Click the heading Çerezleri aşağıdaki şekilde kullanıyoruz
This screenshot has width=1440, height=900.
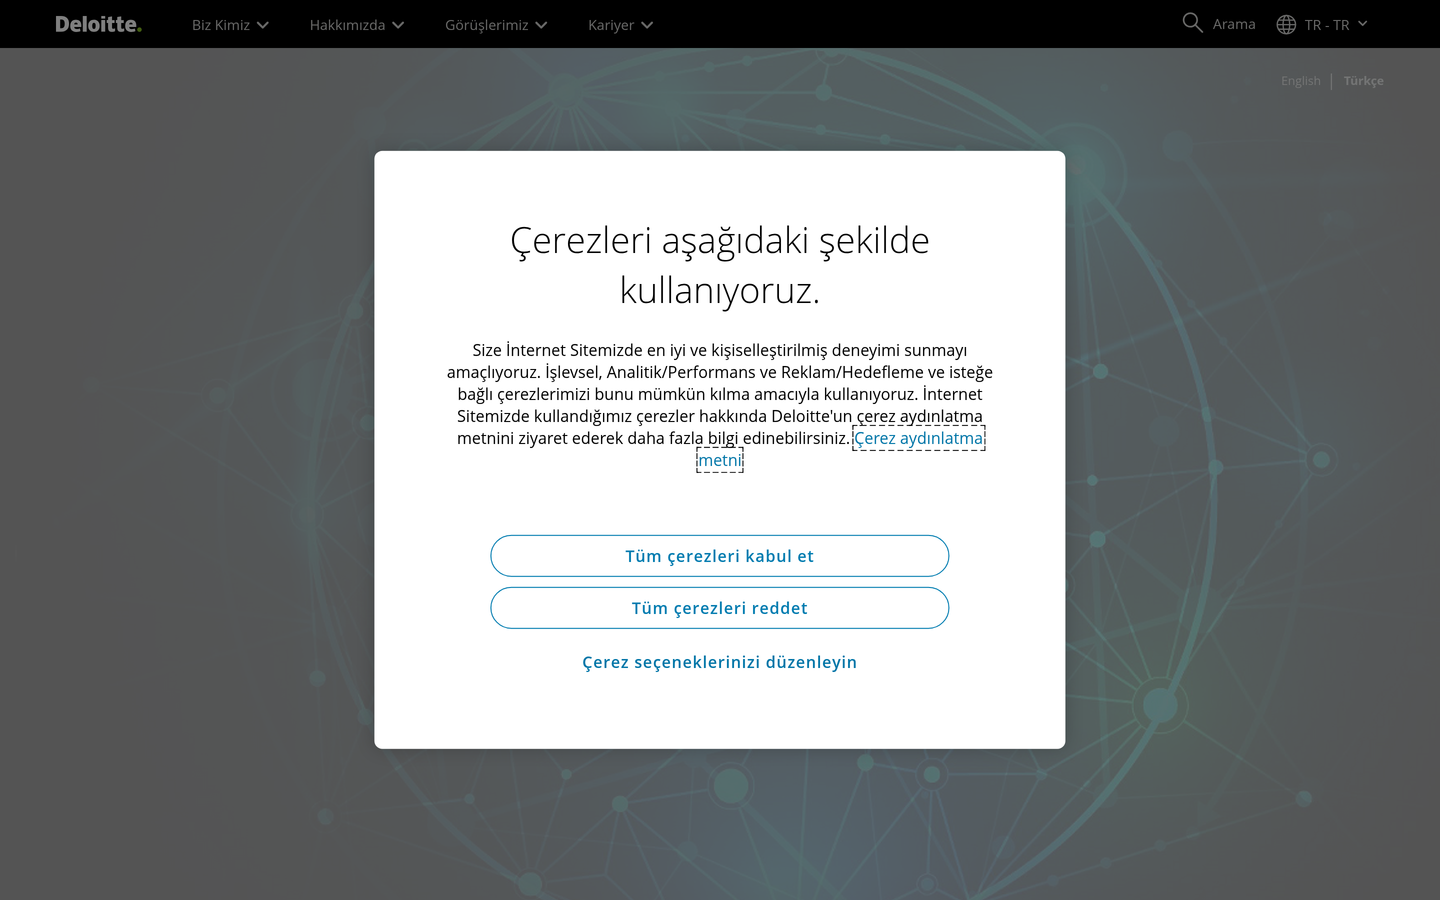719,265
